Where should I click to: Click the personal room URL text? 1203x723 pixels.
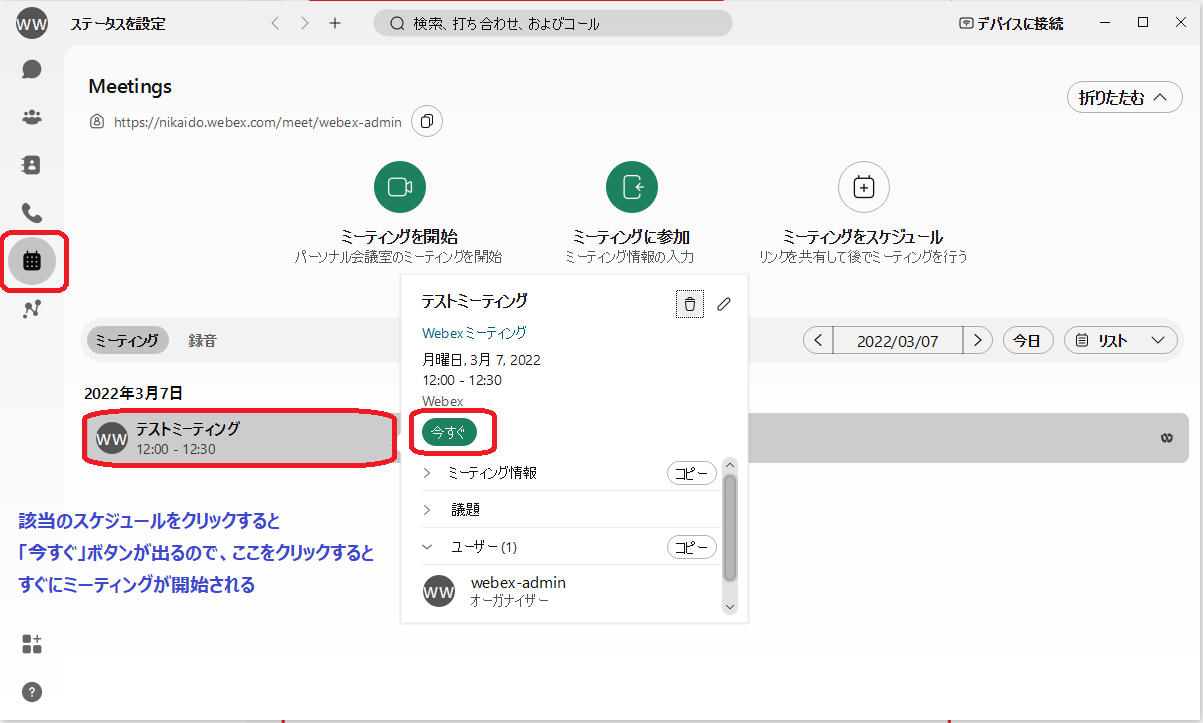coord(258,122)
